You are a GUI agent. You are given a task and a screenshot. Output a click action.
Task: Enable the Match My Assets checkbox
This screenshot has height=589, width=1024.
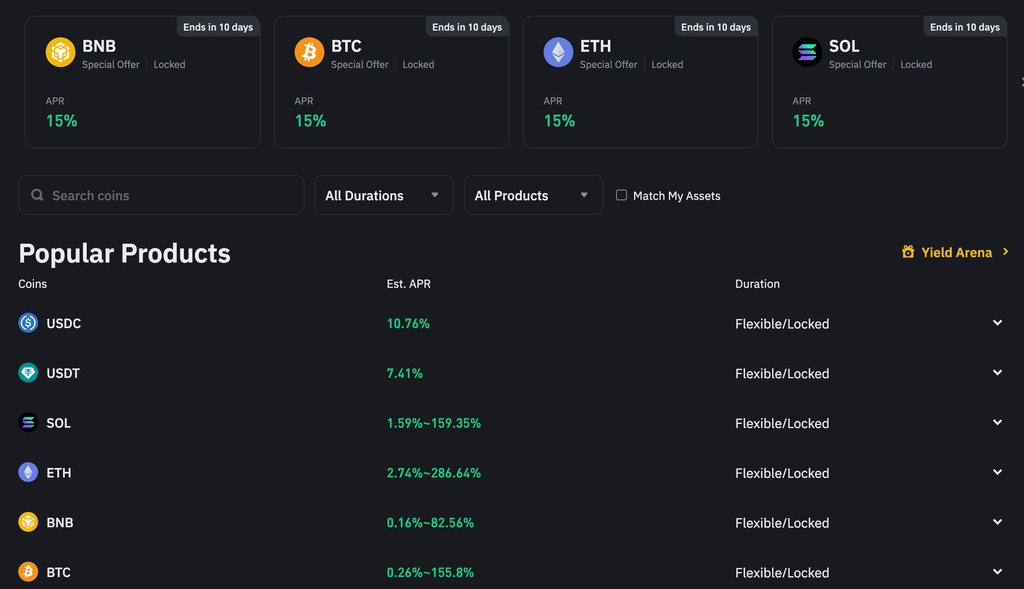tap(621, 195)
